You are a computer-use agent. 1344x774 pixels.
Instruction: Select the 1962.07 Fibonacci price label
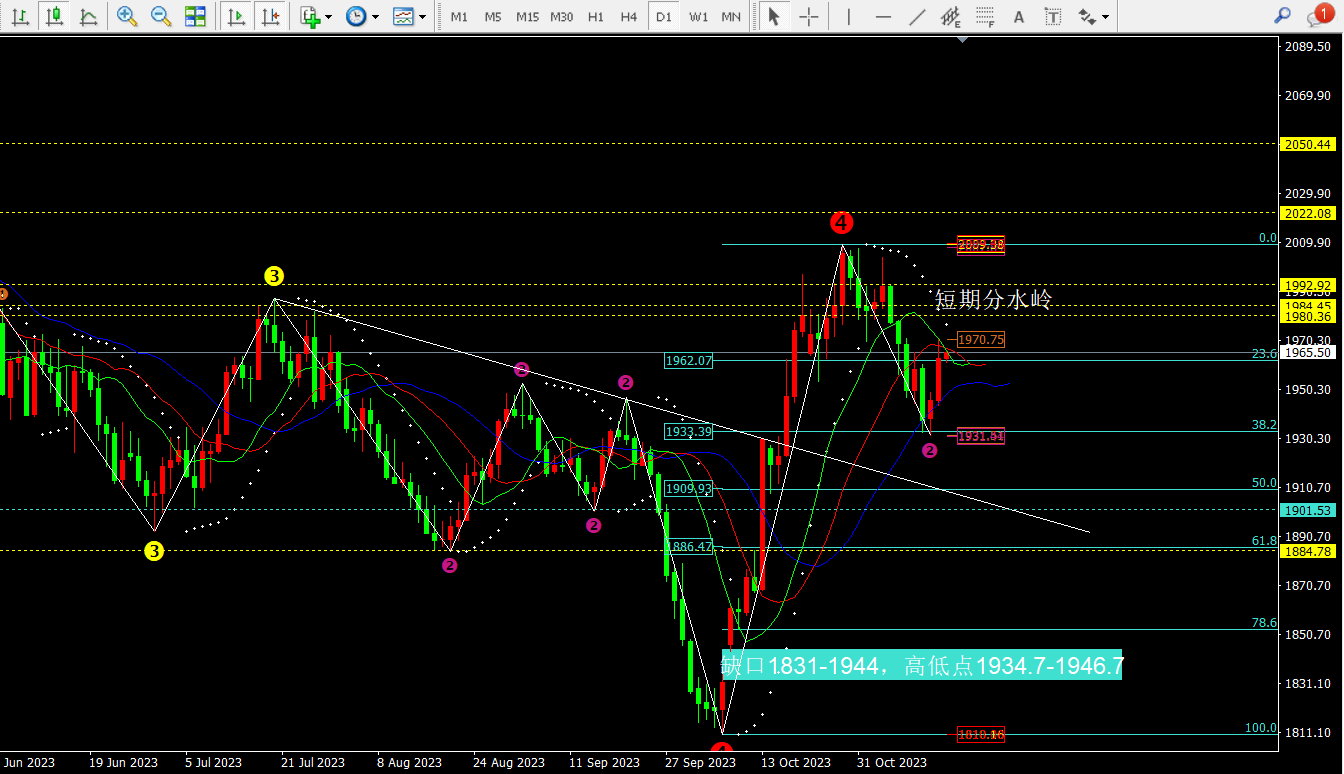[x=689, y=360]
